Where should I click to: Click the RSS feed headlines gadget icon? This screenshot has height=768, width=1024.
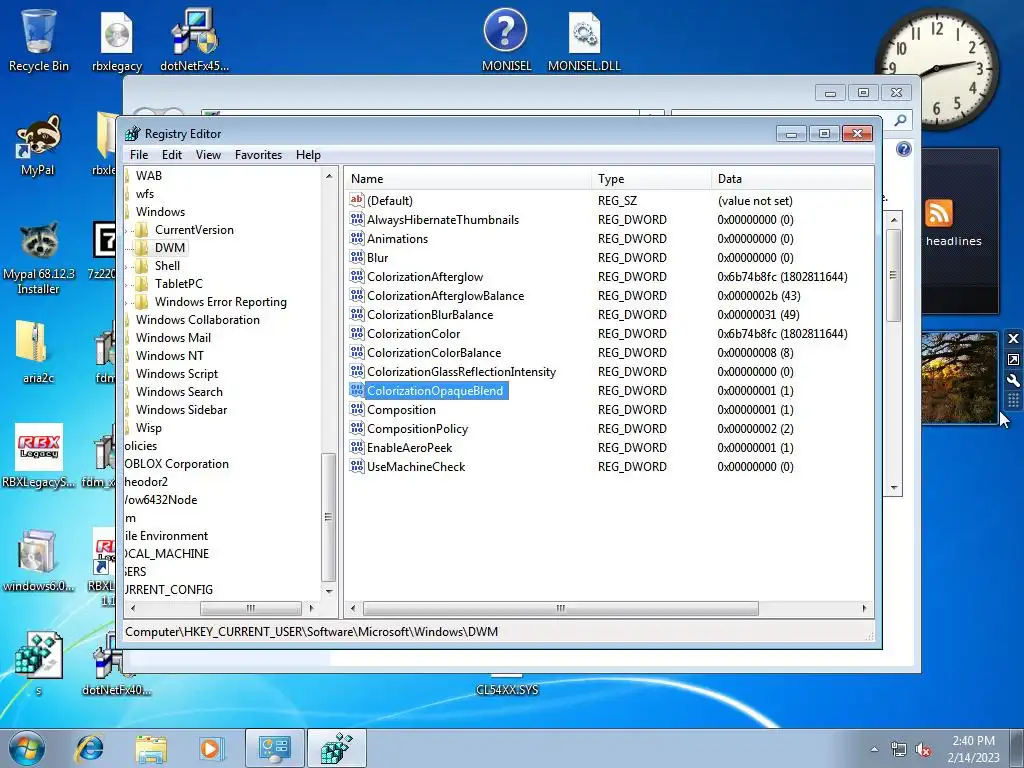pyautogui.click(x=938, y=214)
